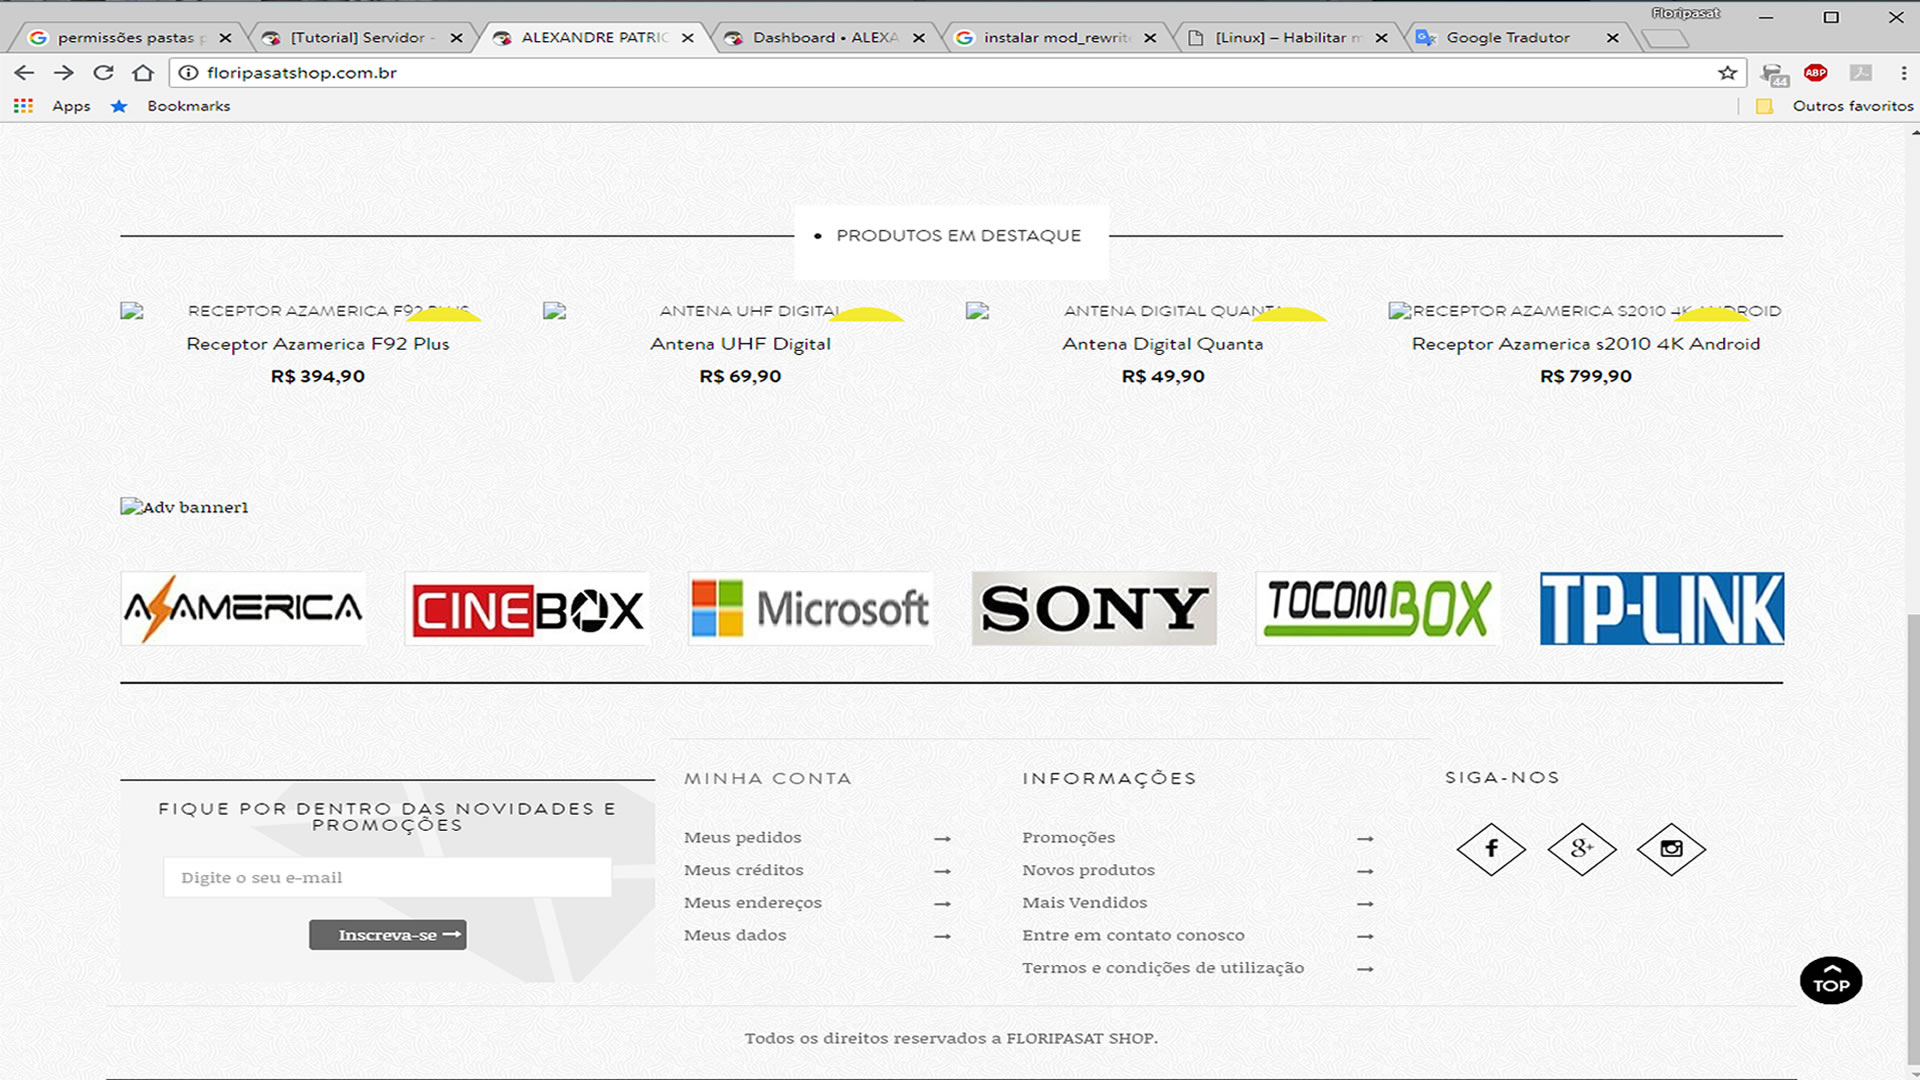Image resolution: width=1920 pixels, height=1080 pixels.
Task: Click the email newsletter input field
Action: pos(387,878)
